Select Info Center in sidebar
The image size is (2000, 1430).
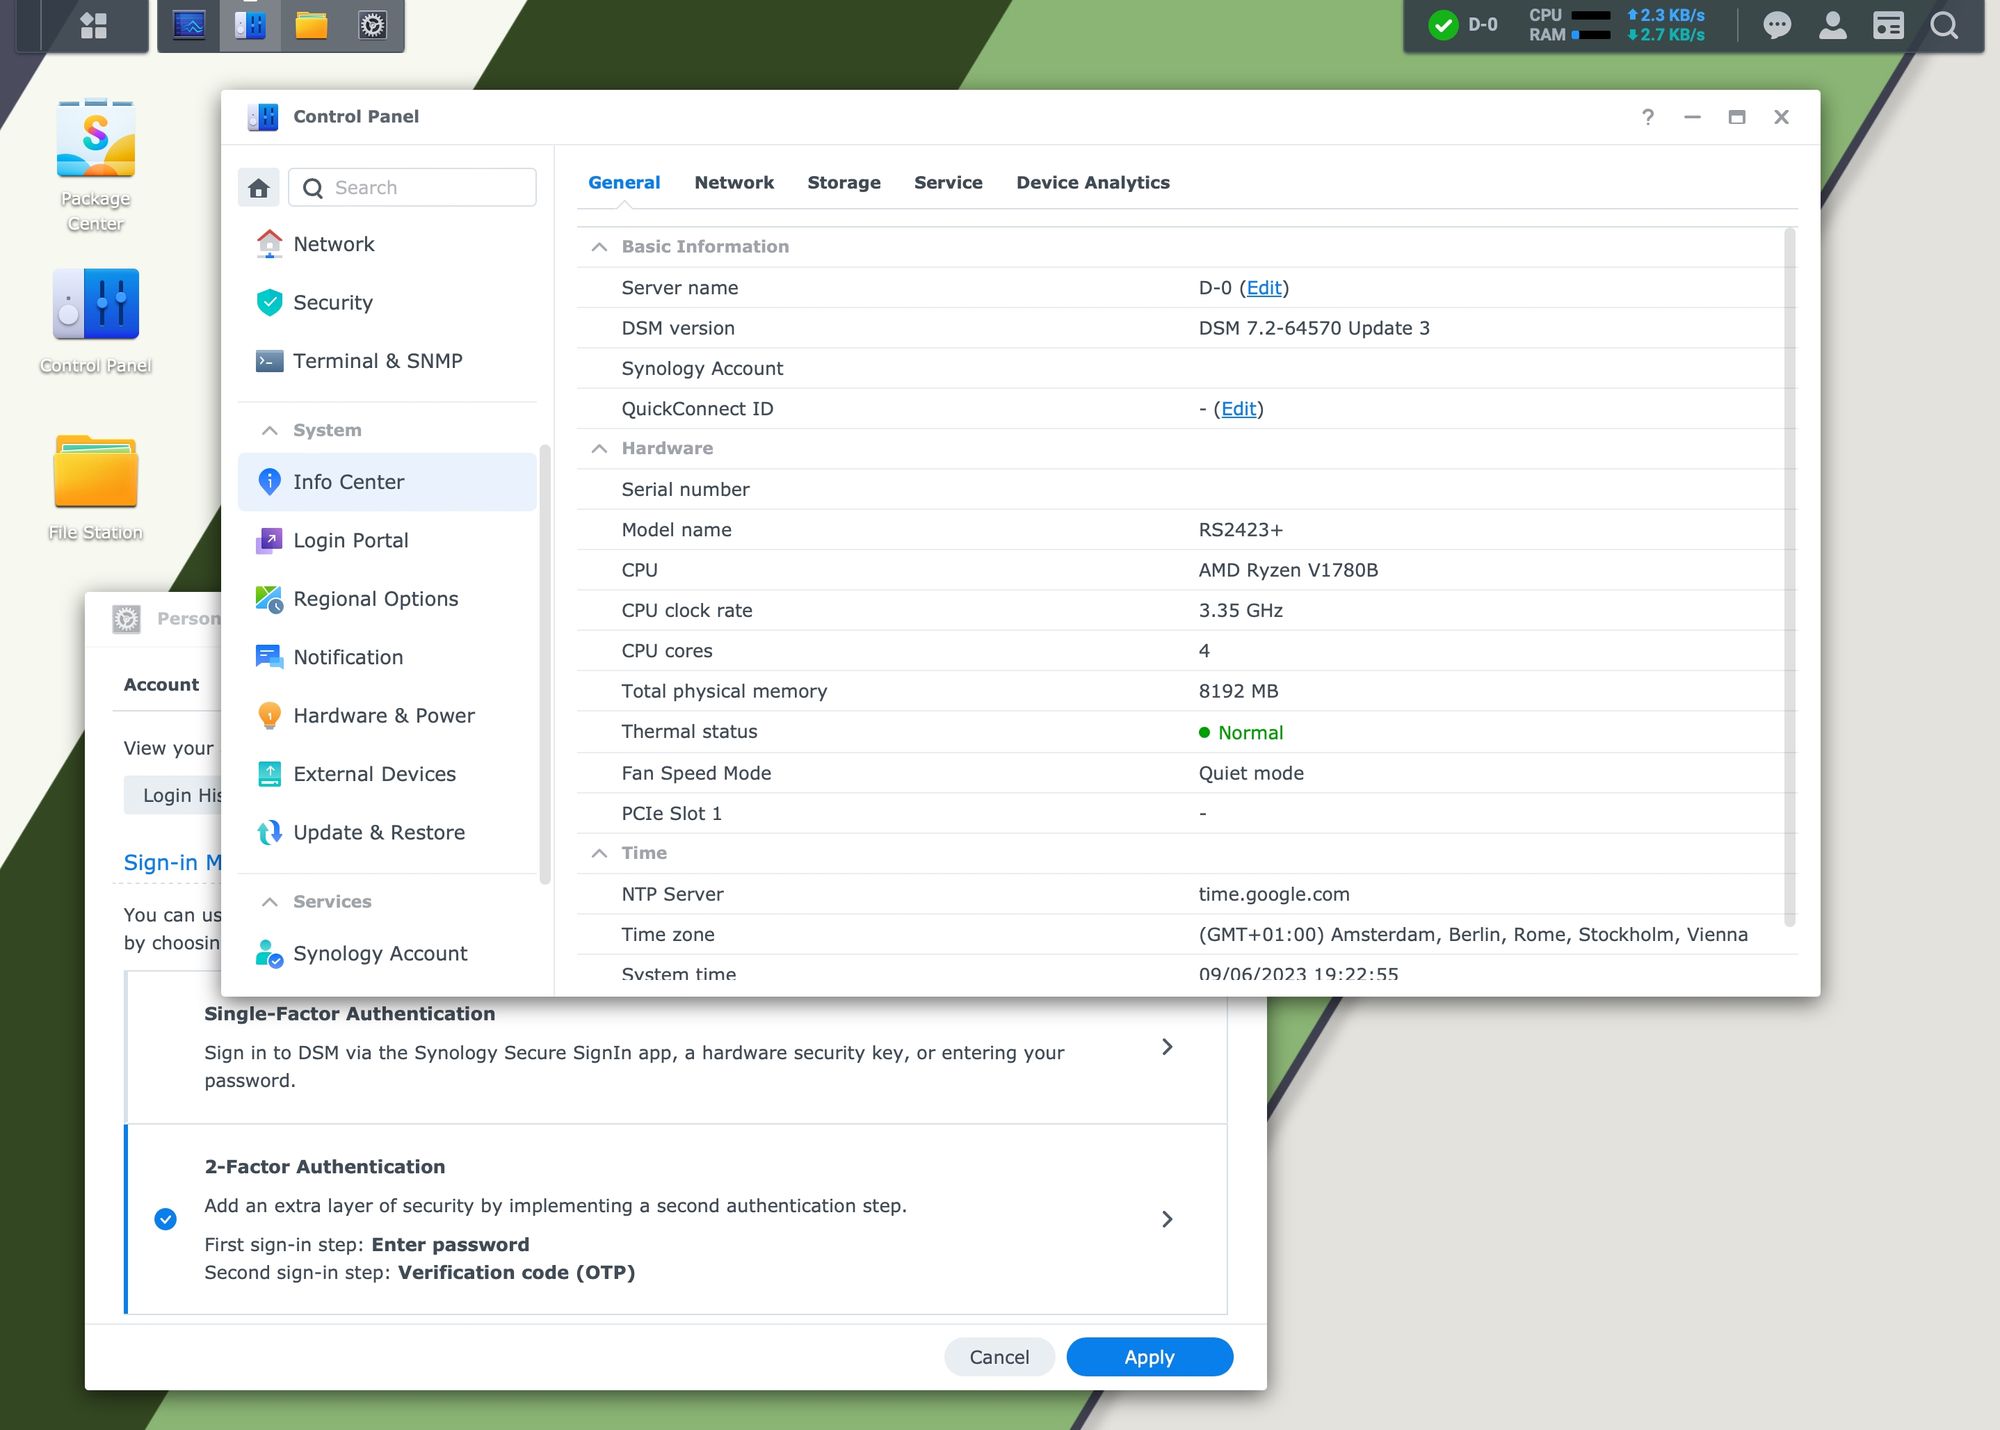387,482
